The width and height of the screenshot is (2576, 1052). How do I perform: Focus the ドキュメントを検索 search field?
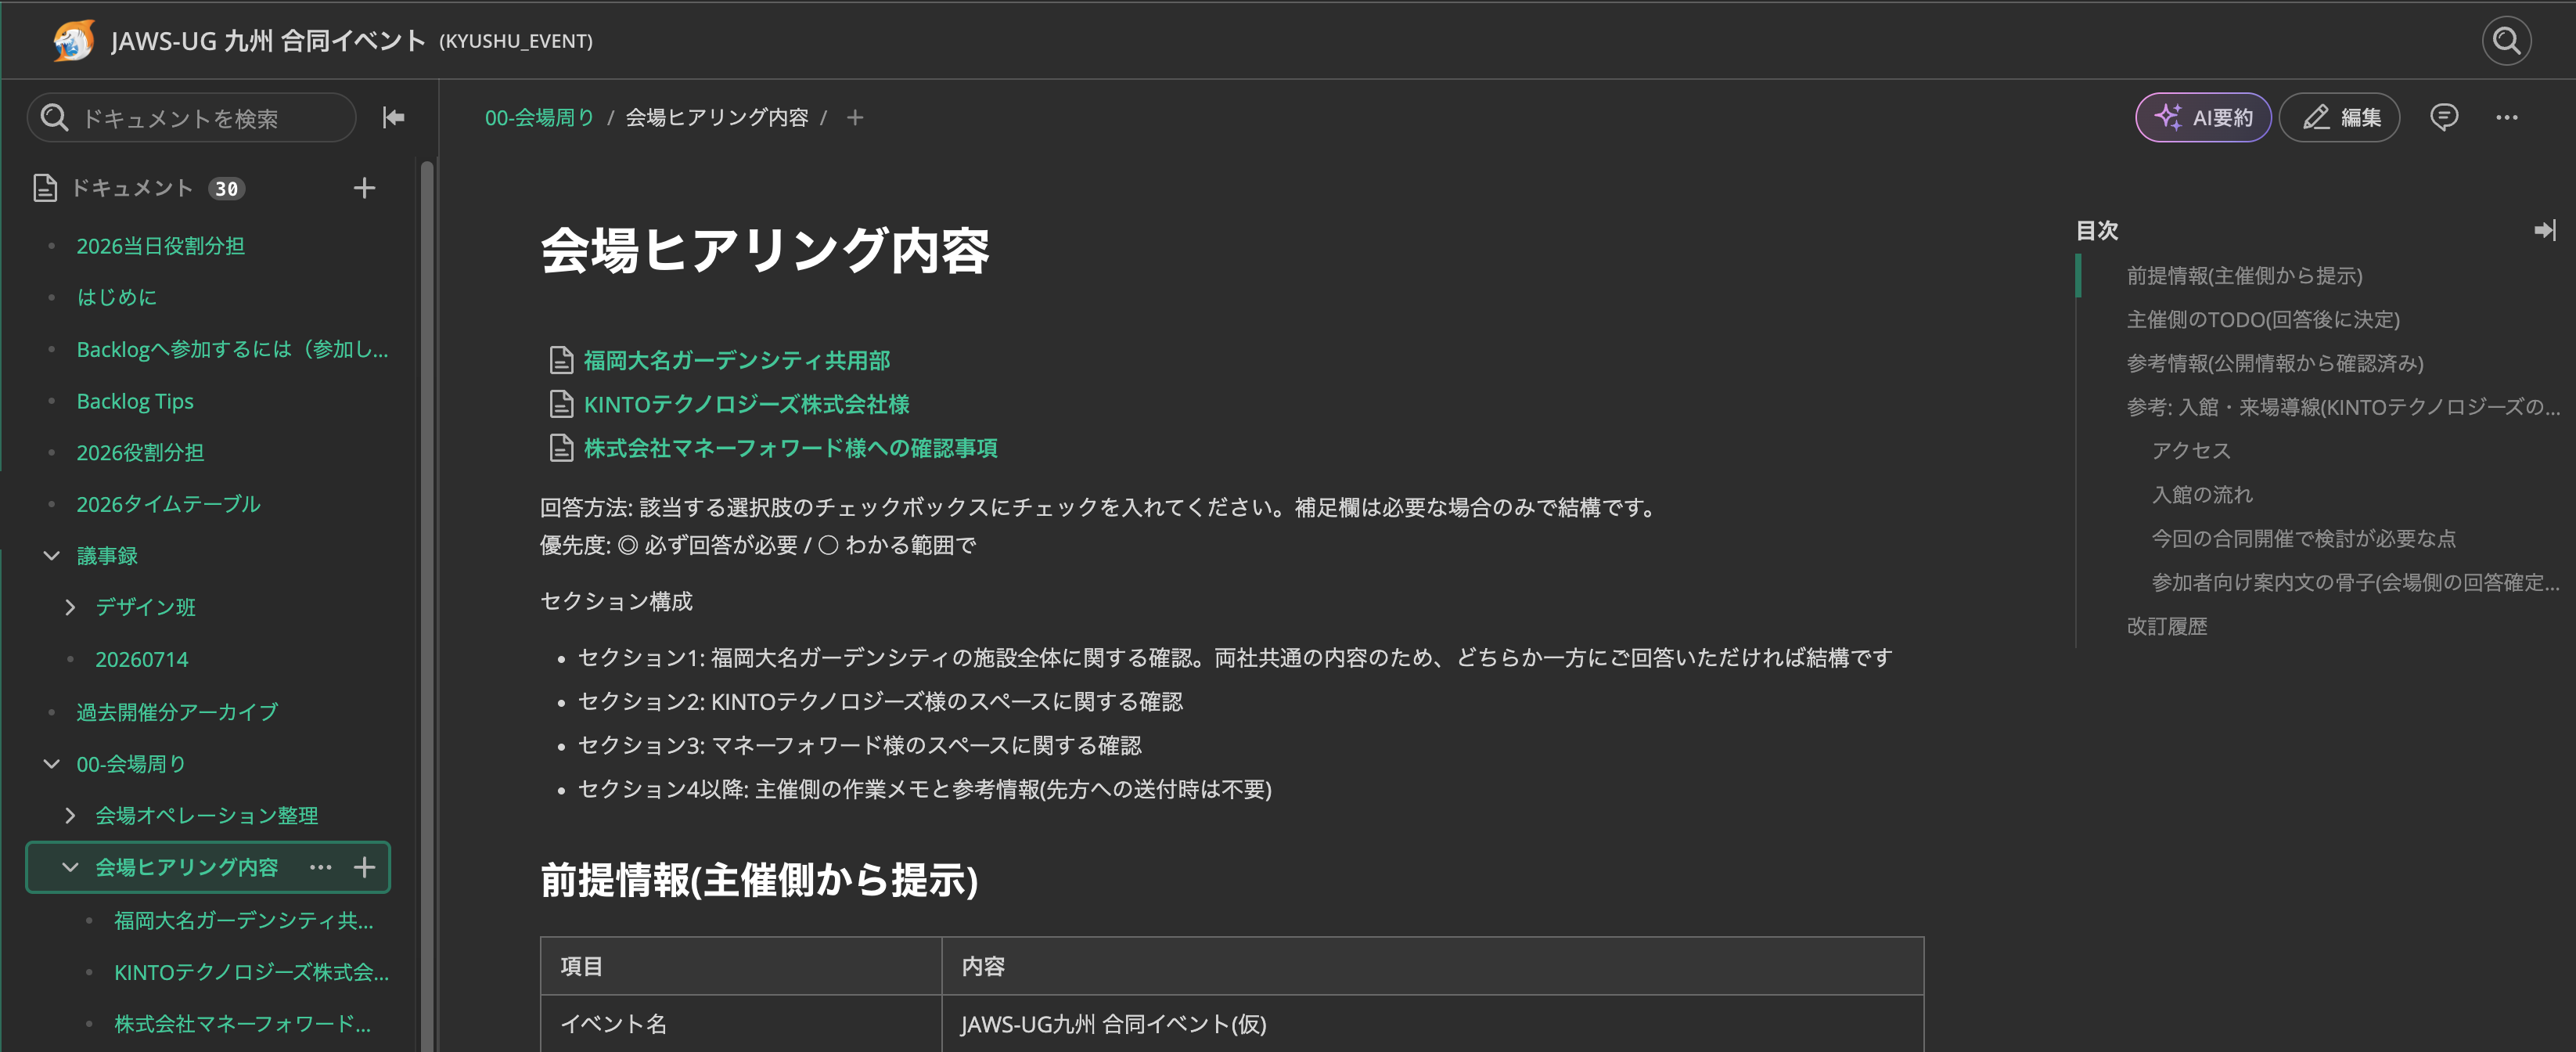coord(192,118)
